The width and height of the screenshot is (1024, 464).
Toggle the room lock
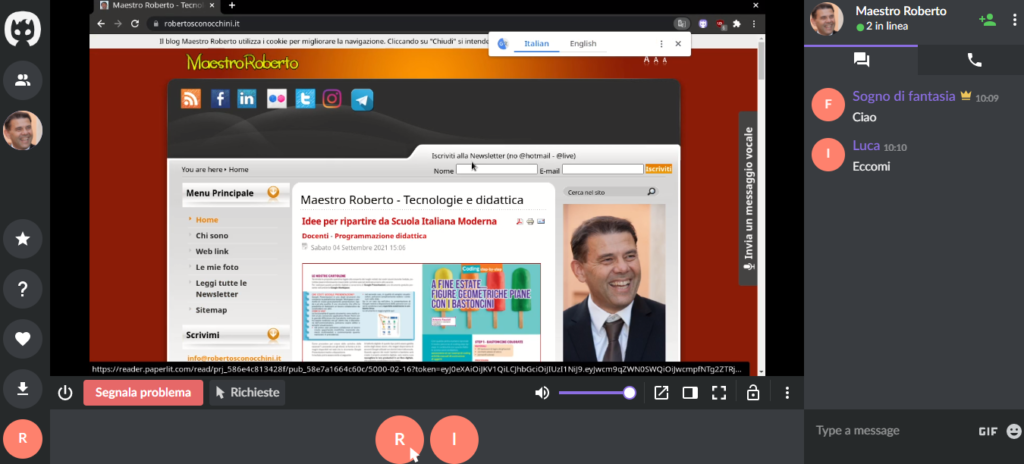coord(753,392)
